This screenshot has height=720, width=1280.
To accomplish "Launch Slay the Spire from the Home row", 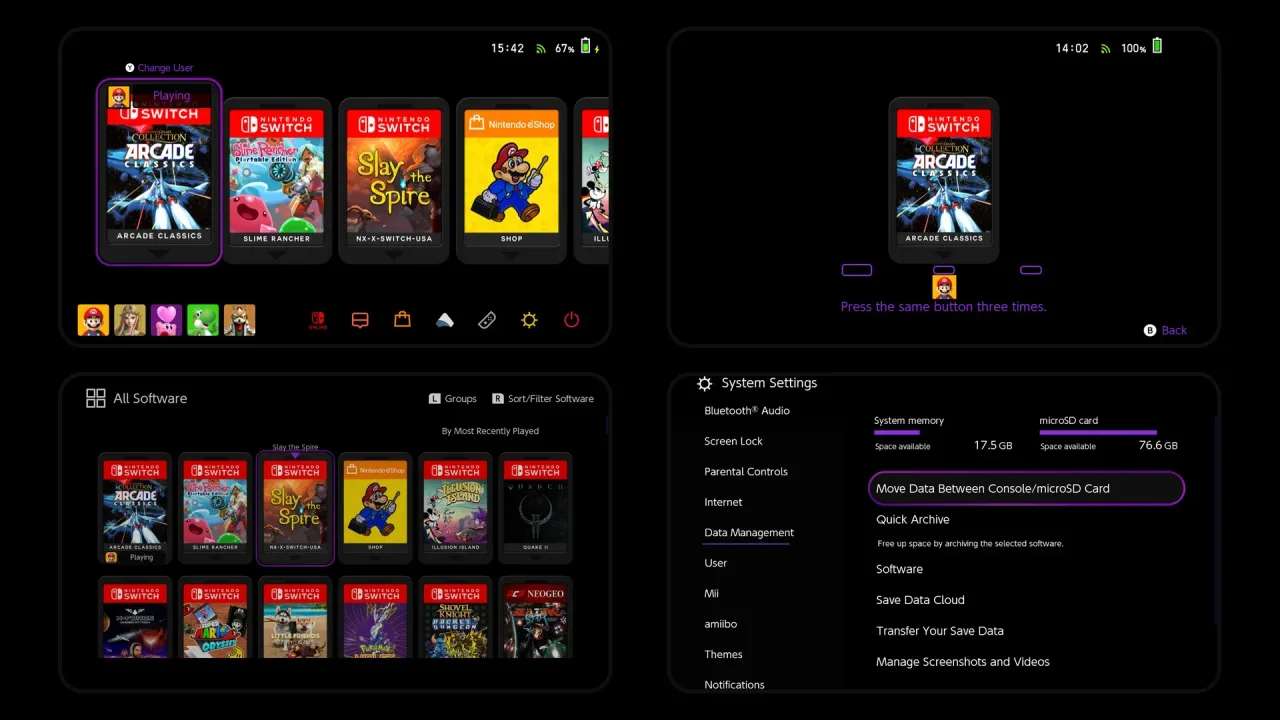I will click(x=394, y=180).
